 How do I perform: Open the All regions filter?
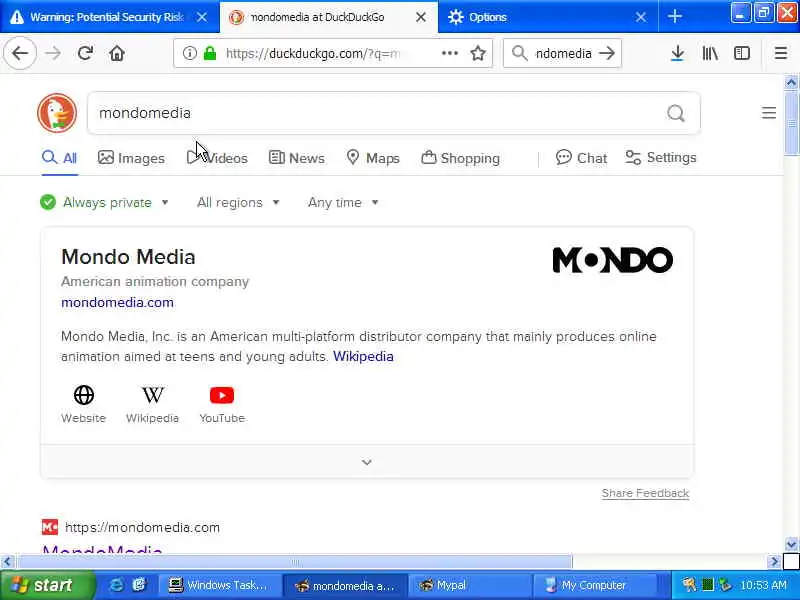pyautogui.click(x=238, y=203)
